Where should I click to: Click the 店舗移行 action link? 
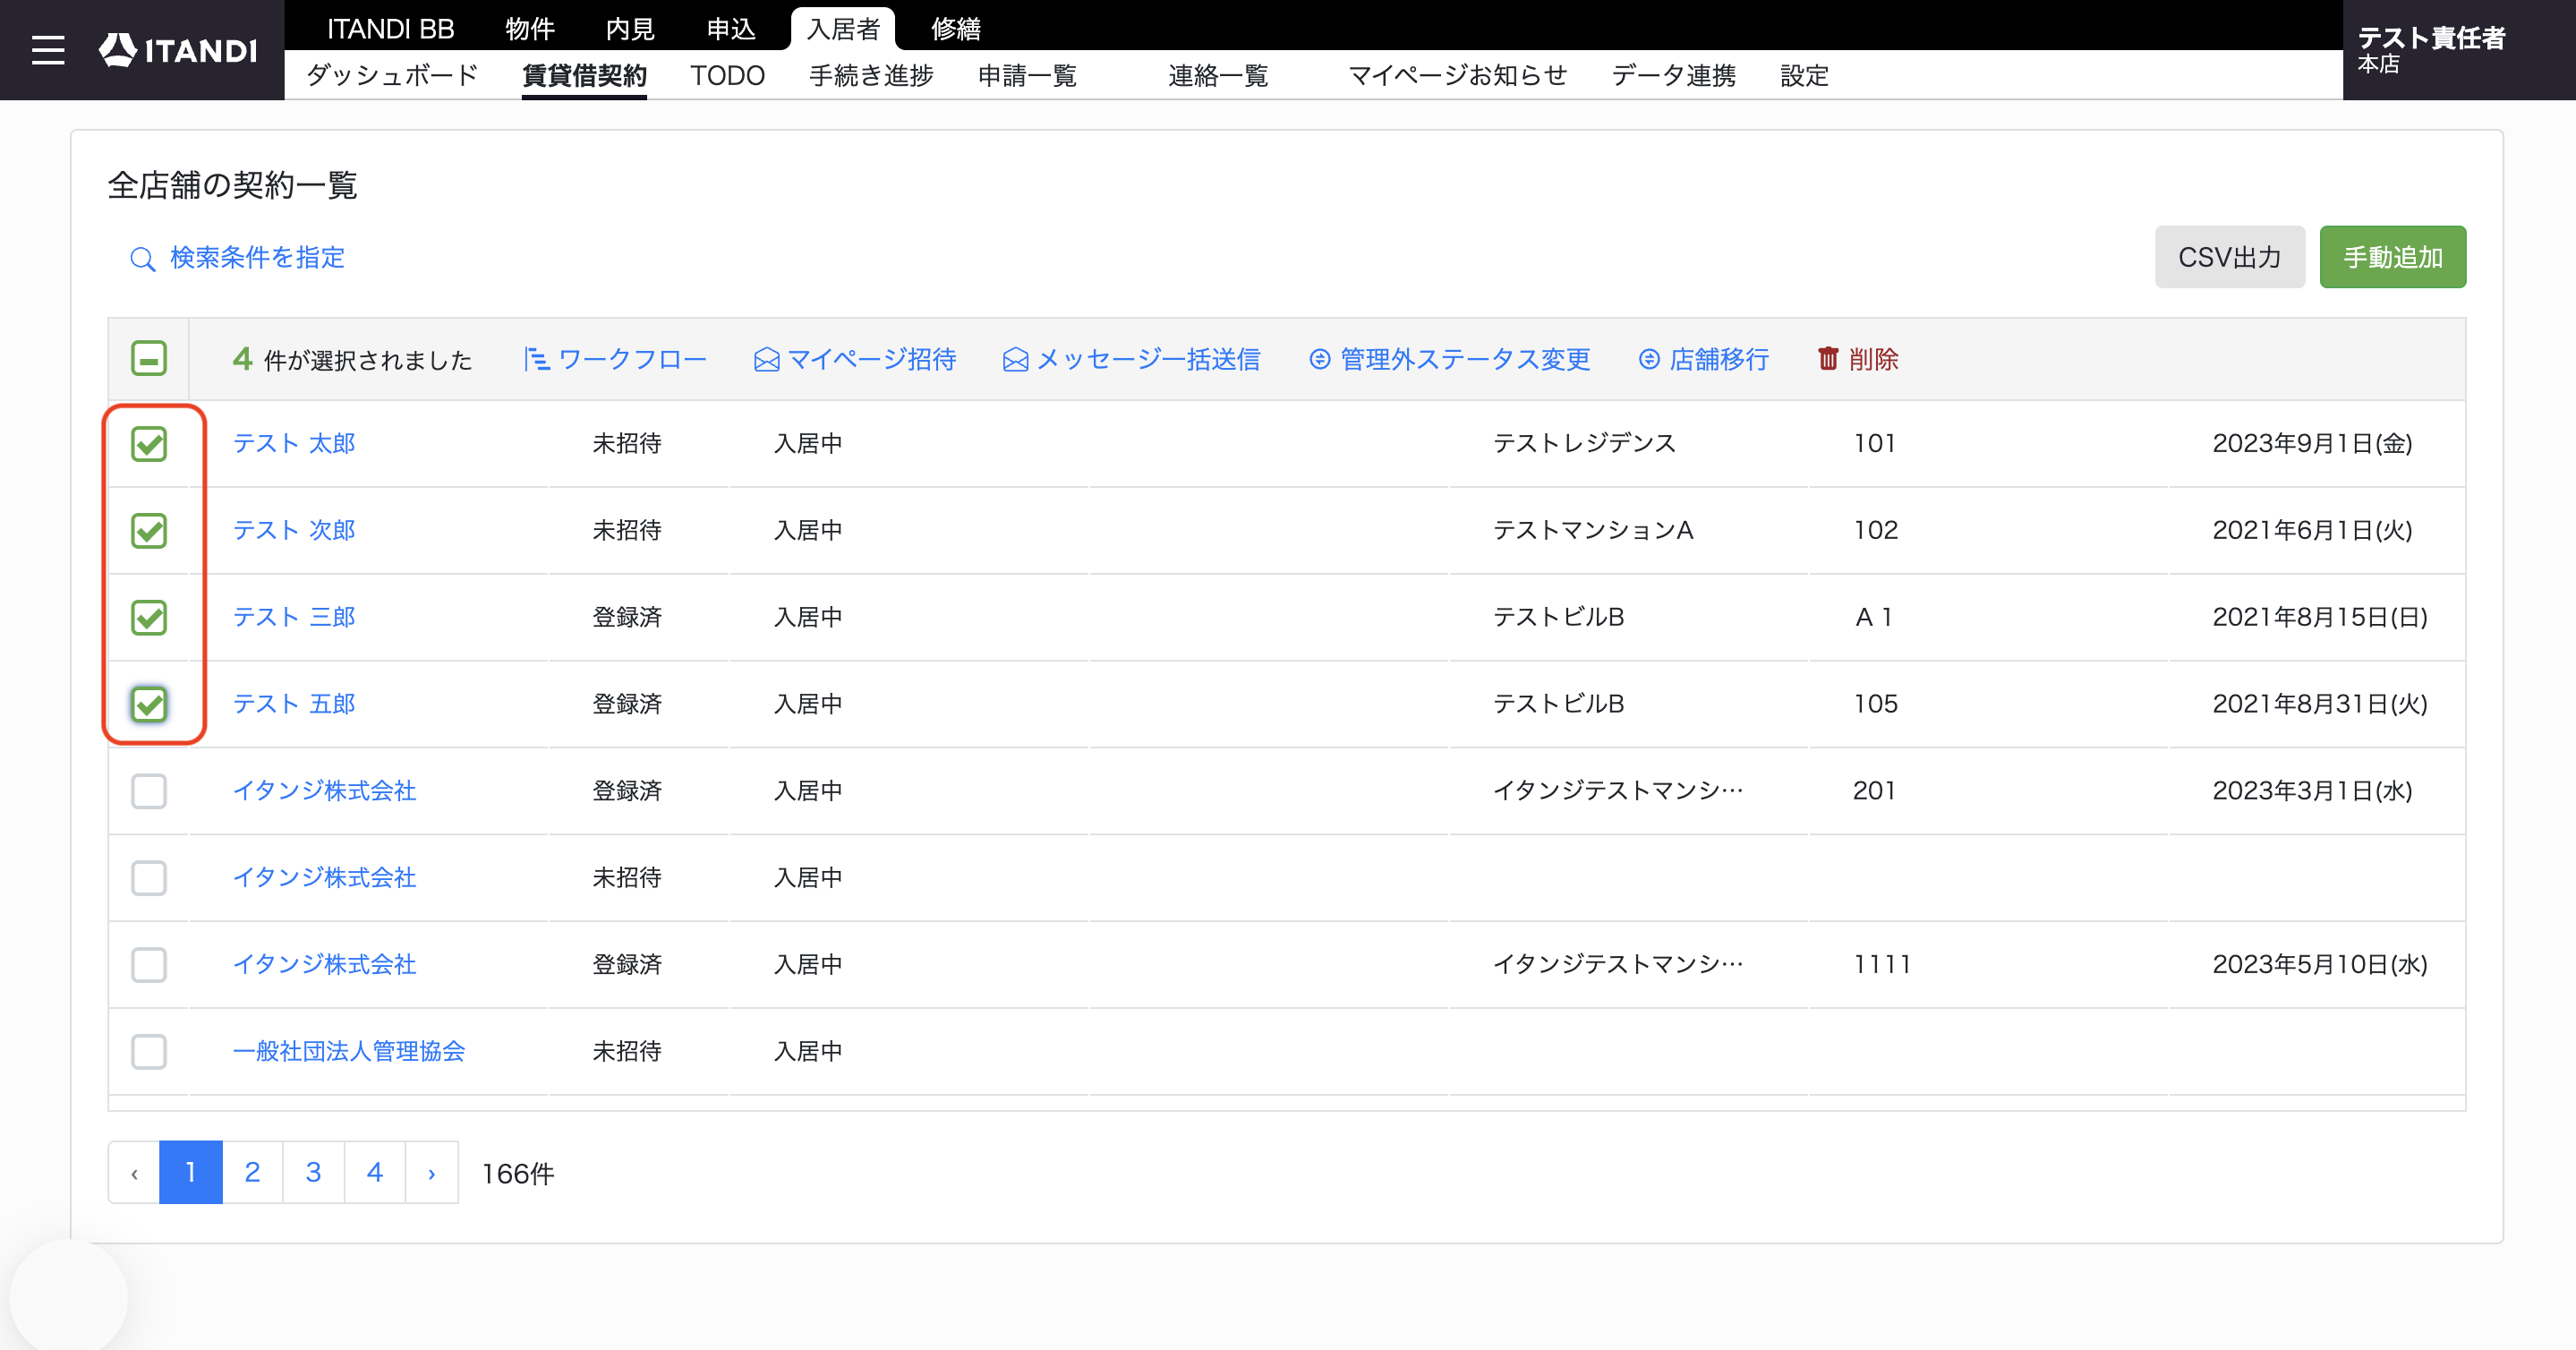tap(1719, 359)
